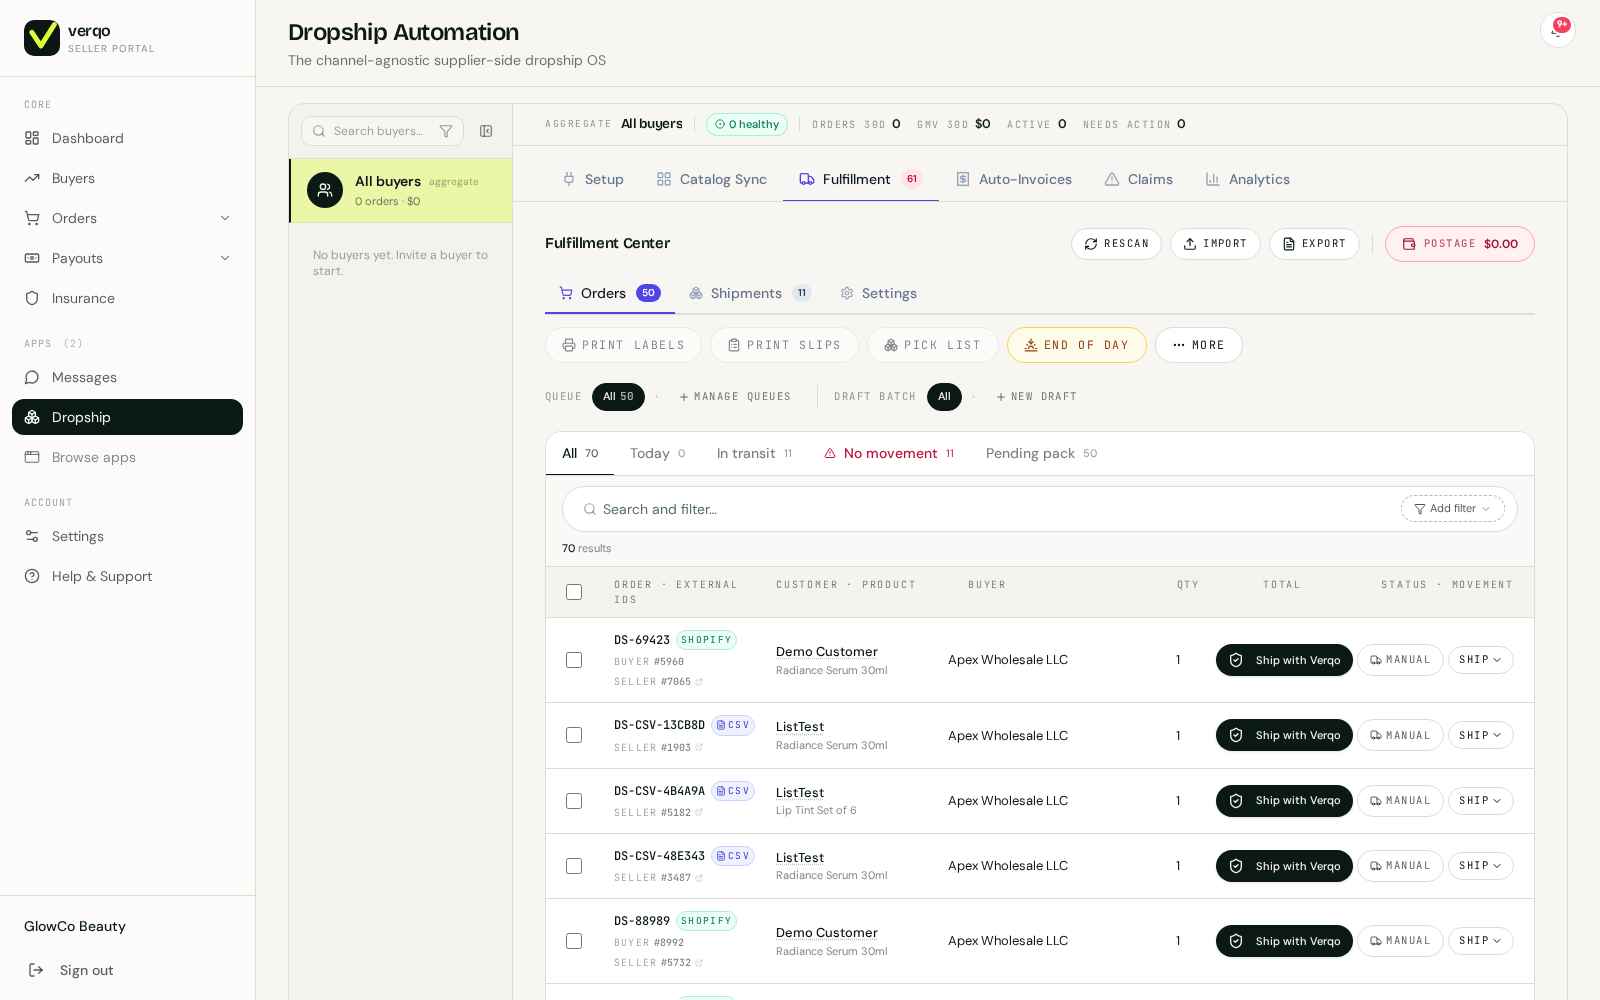Viewport: 1600px width, 1000px height.
Task: Click MANAGE QUEUES link
Action: click(x=735, y=397)
